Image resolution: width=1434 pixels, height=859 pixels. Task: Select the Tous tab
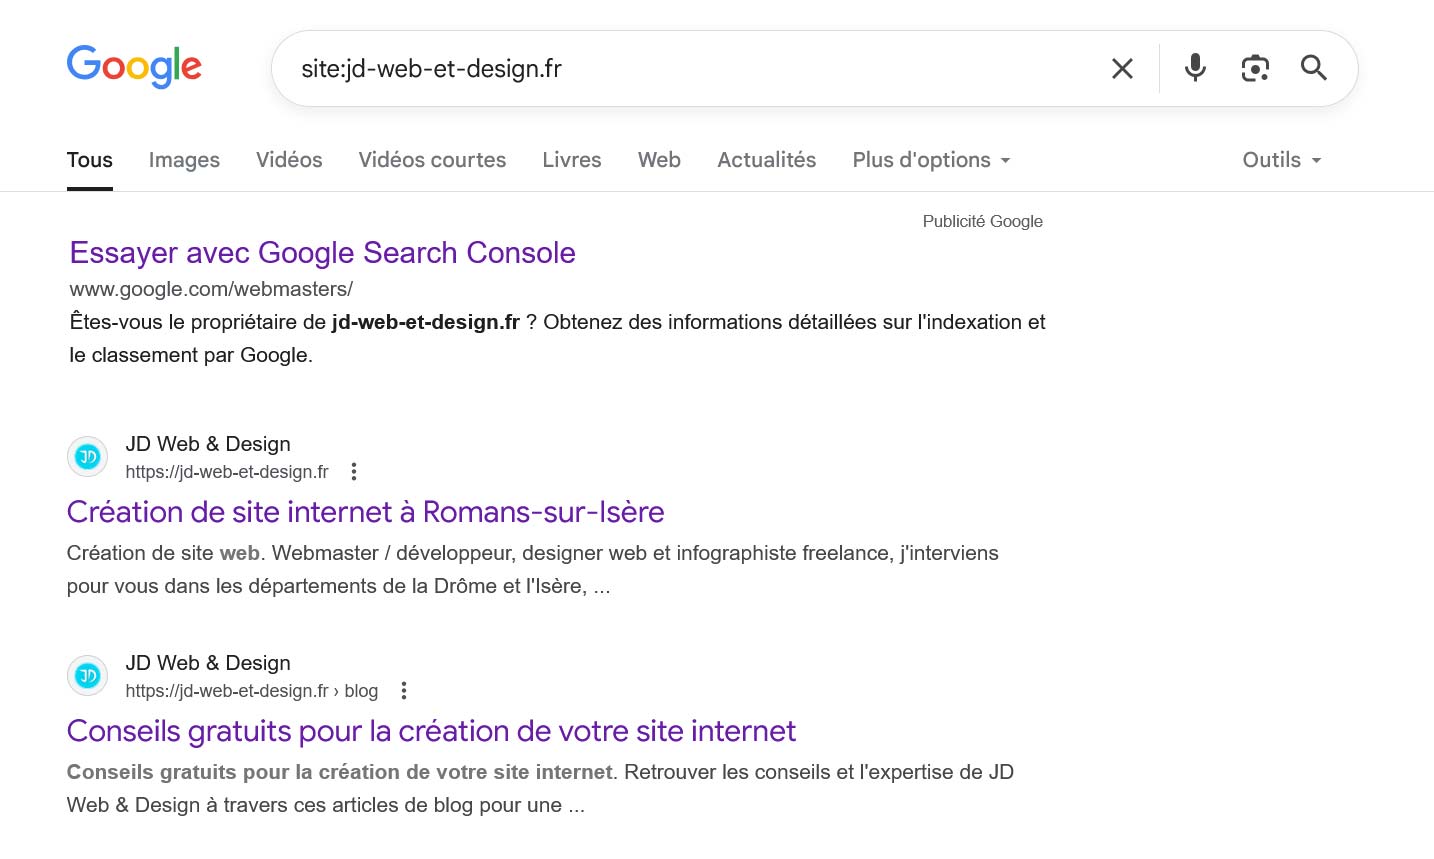coord(90,160)
